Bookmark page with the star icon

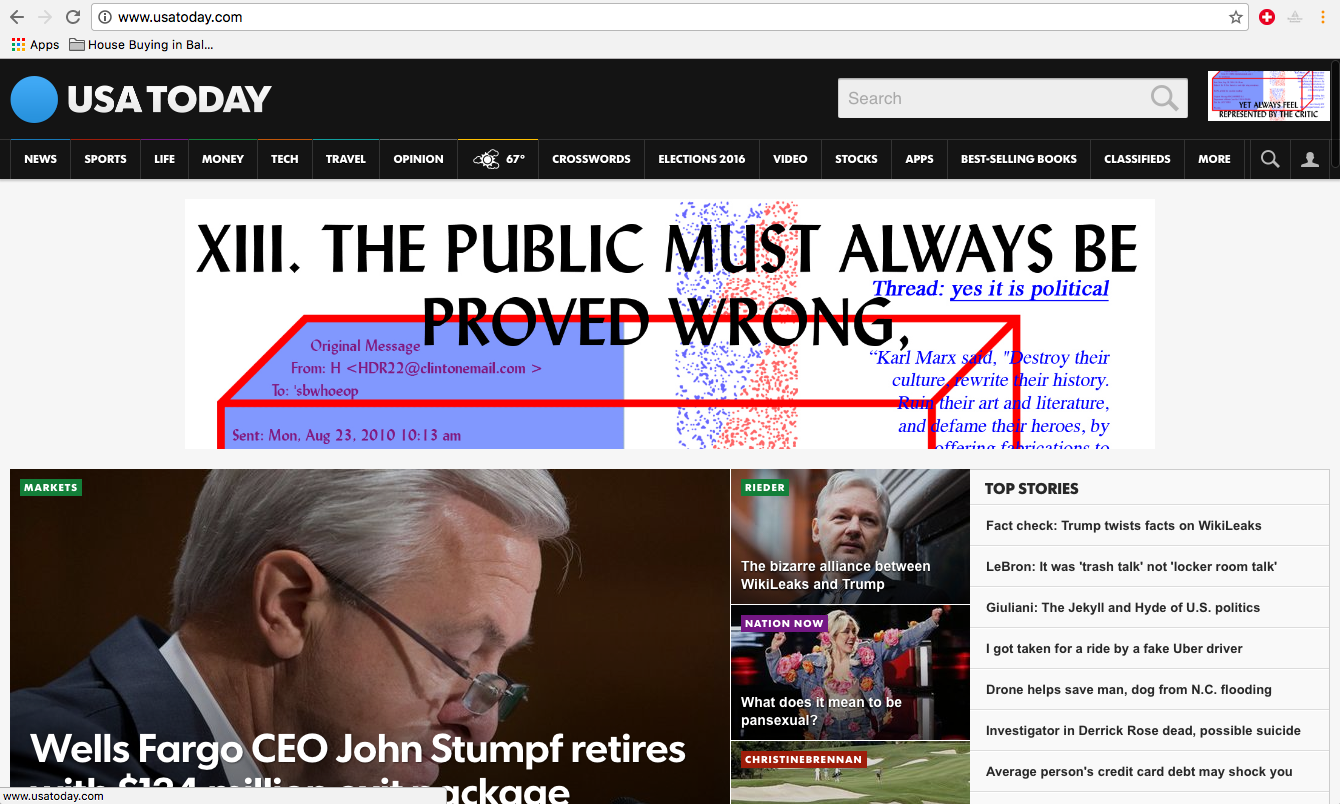pyautogui.click(x=1236, y=17)
